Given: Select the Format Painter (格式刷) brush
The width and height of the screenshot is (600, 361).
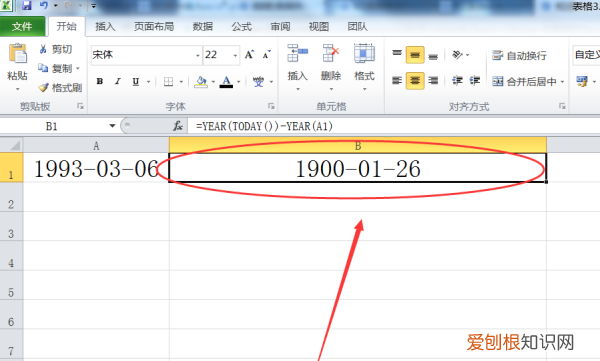Looking at the screenshot, I should pyautogui.click(x=44, y=88).
